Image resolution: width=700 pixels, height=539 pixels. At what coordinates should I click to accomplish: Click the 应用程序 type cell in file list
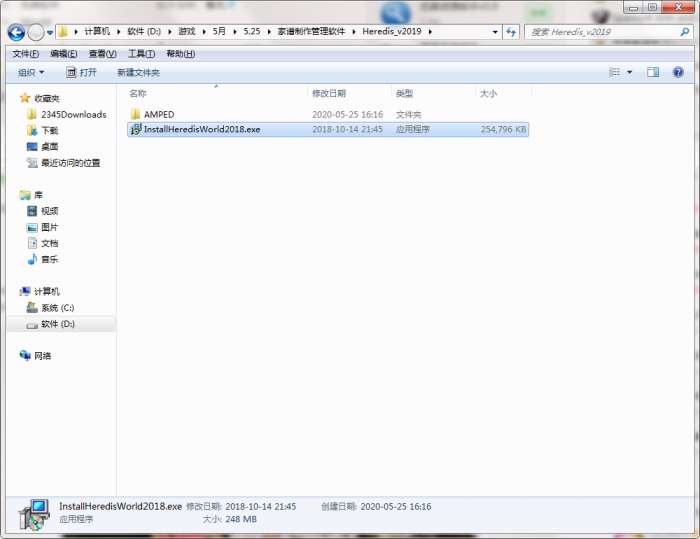(x=412, y=130)
